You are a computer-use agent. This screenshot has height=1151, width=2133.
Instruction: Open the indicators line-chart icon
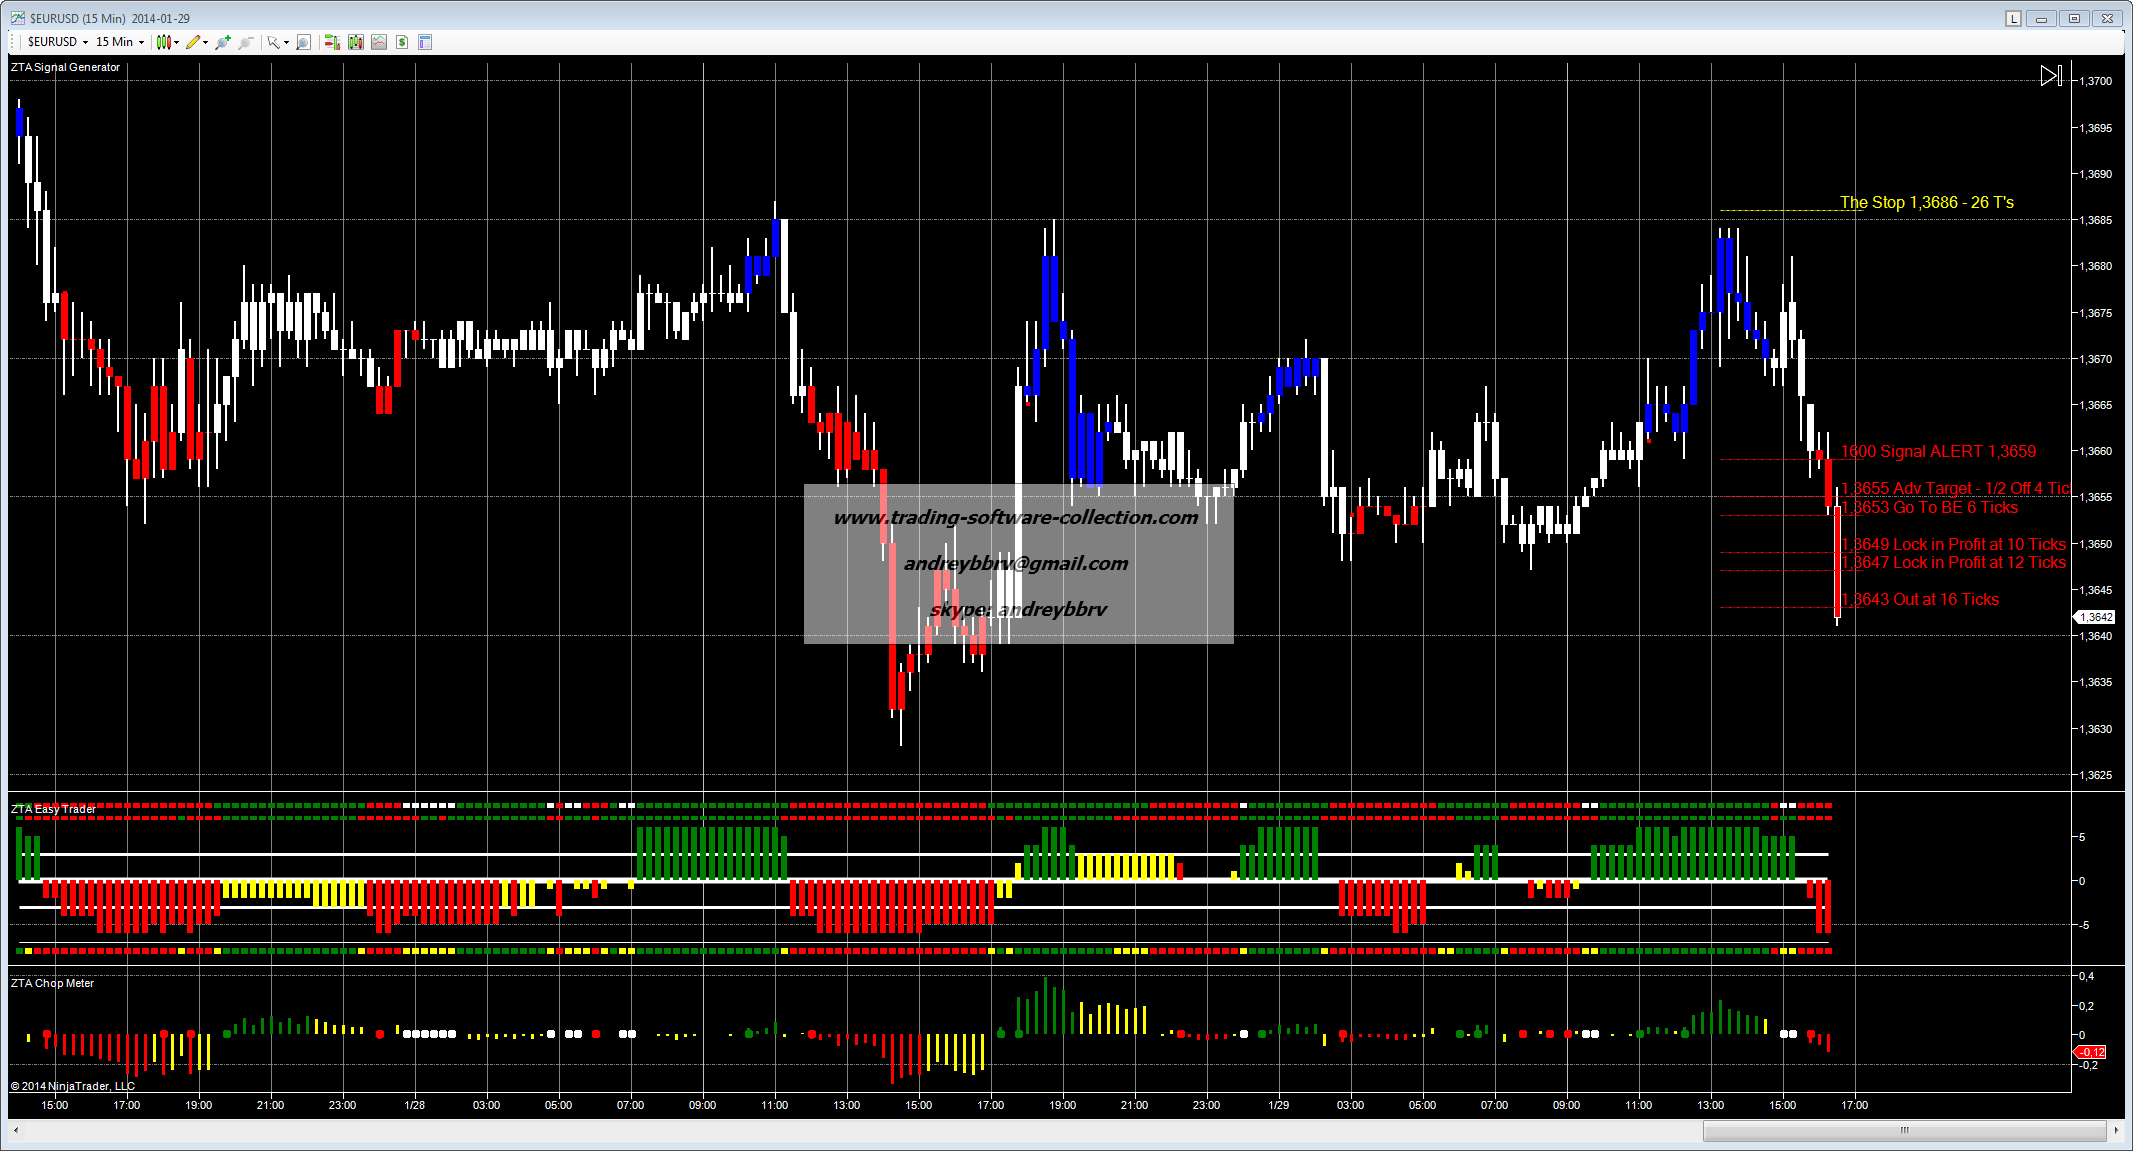(379, 42)
